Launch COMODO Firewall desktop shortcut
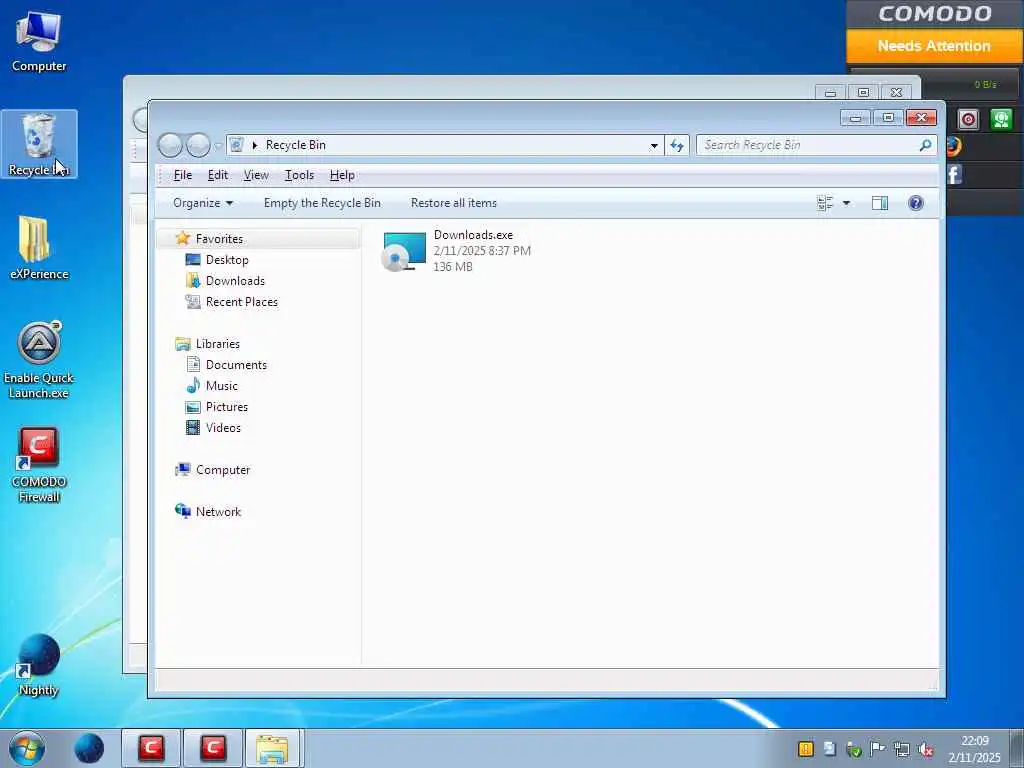The height and width of the screenshot is (768, 1024). click(x=39, y=465)
